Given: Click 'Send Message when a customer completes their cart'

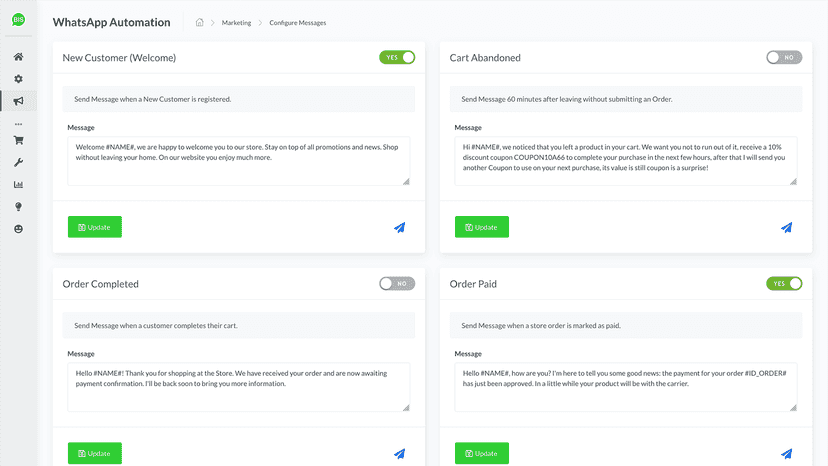Looking at the screenshot, I should coord(156,325).
